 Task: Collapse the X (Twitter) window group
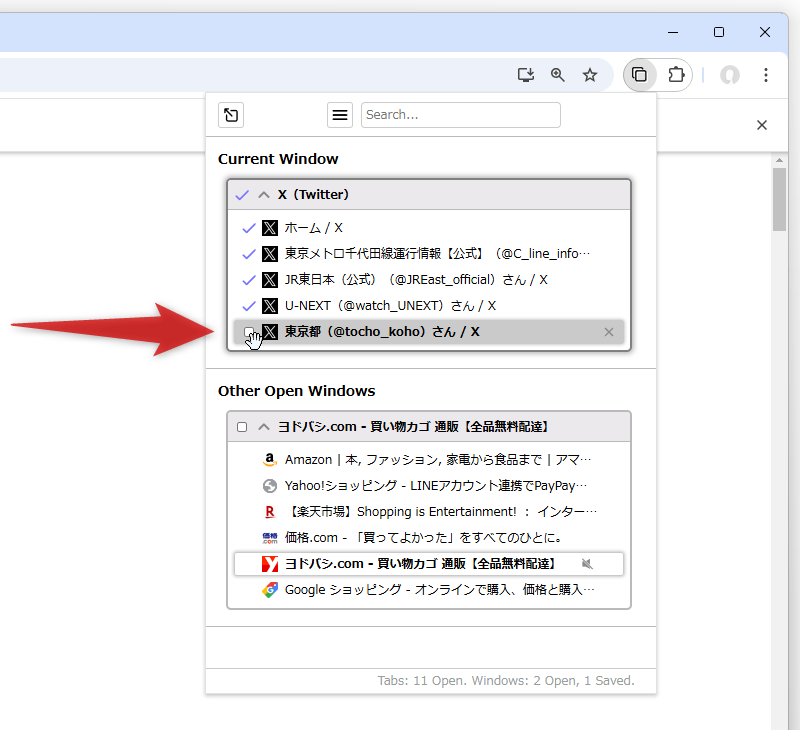pyautogui.click(x=263, y=194)
